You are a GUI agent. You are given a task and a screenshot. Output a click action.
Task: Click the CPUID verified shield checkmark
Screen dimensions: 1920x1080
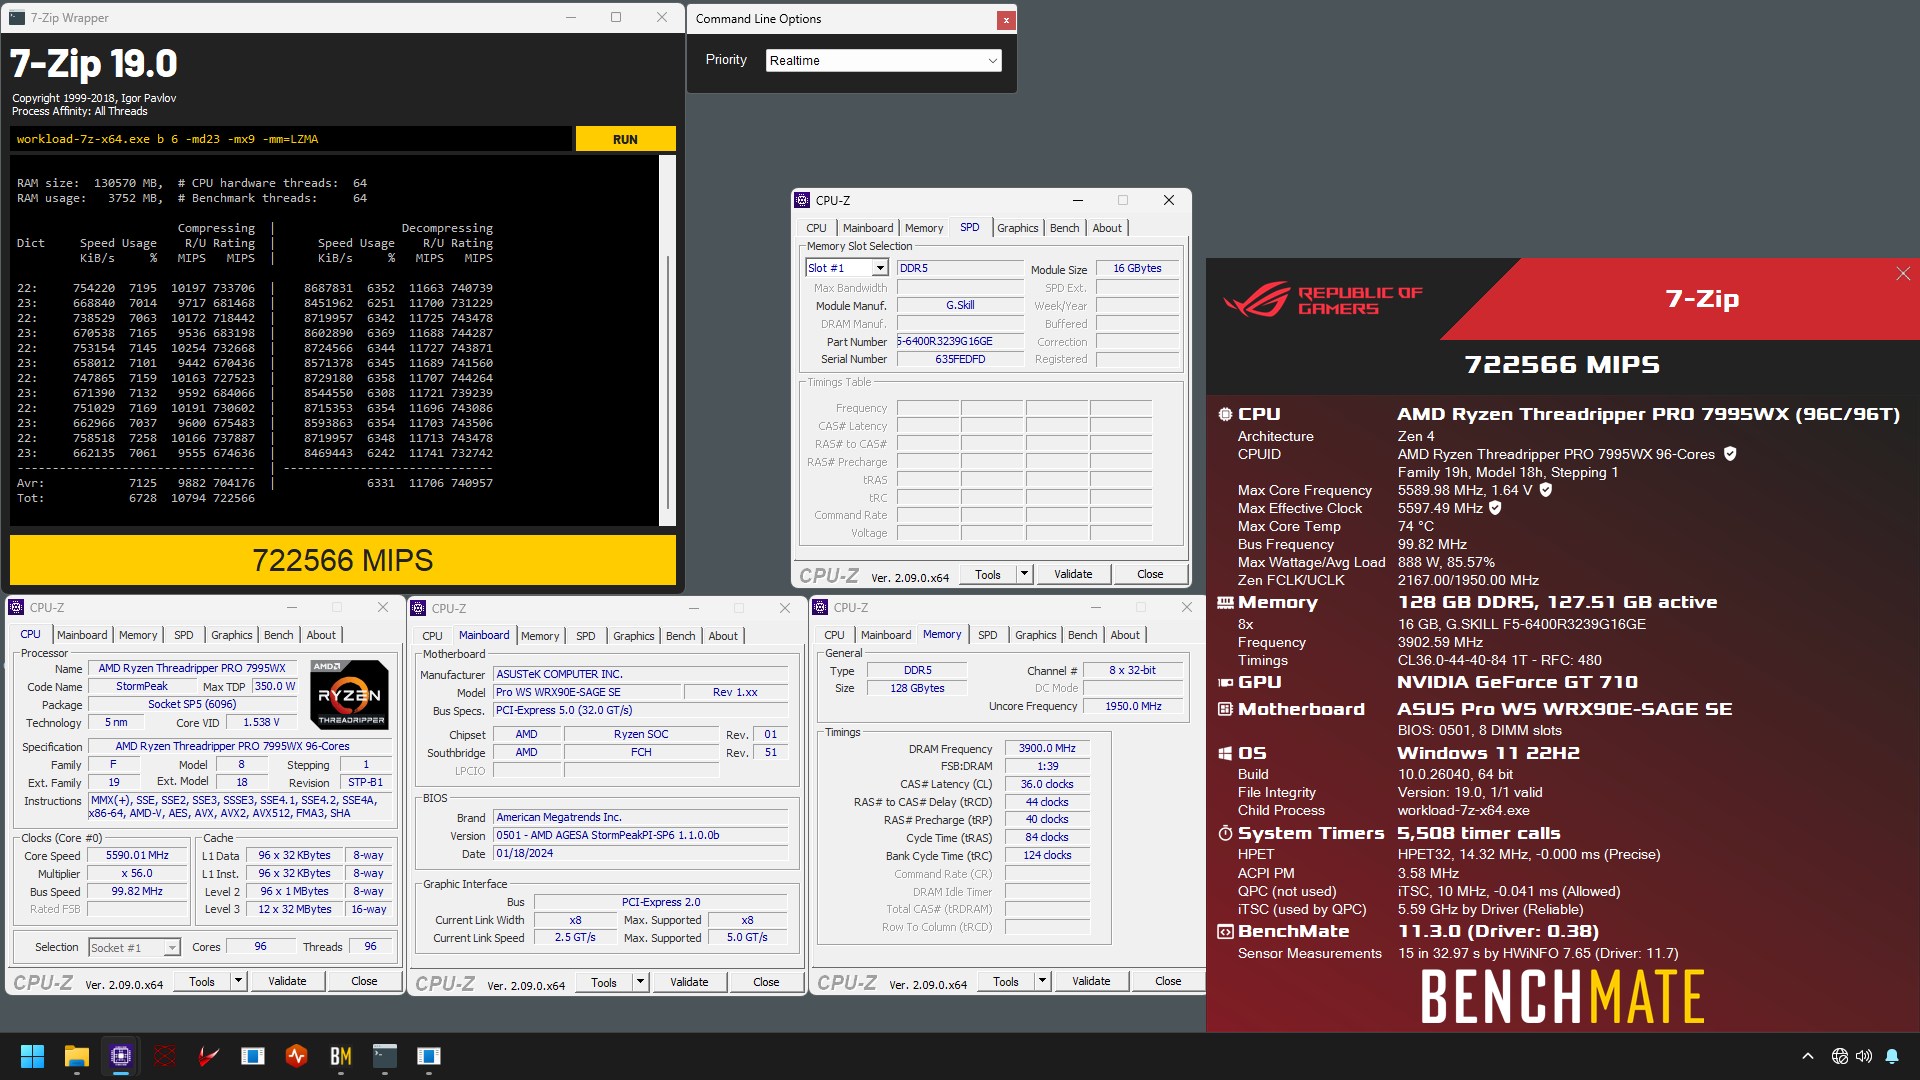[1730, 454]
